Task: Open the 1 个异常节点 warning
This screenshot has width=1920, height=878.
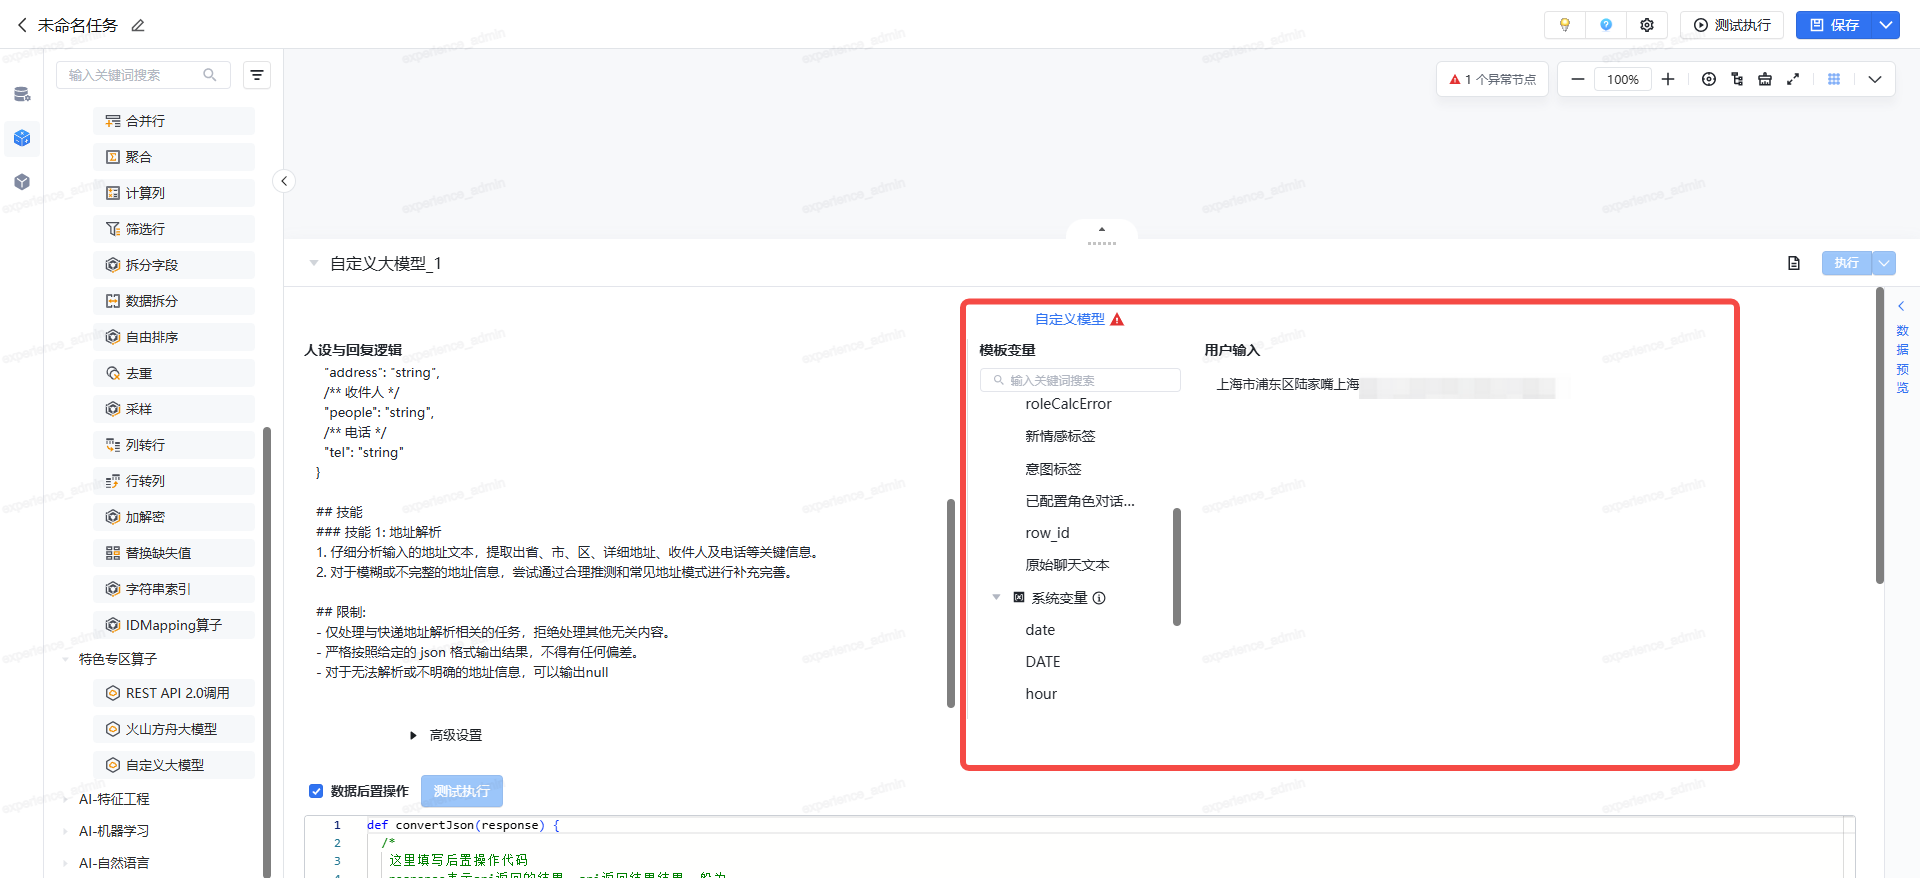Action: (1492, 79)
